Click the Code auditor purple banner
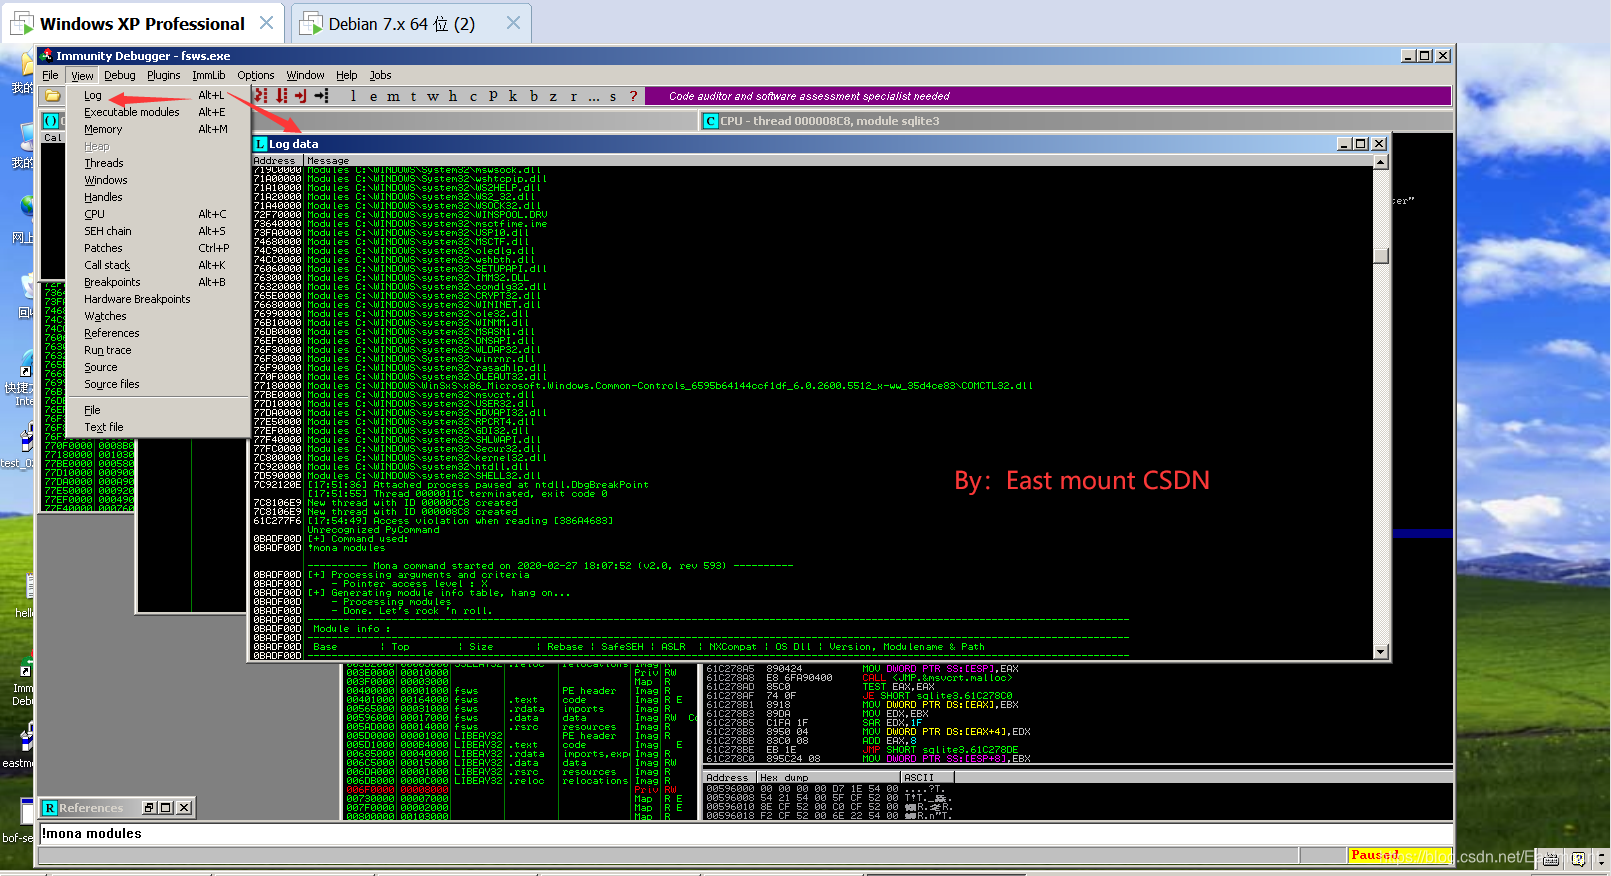Image resolution: width=1611 pixels, height=876 pixels. click(1047, 96)
